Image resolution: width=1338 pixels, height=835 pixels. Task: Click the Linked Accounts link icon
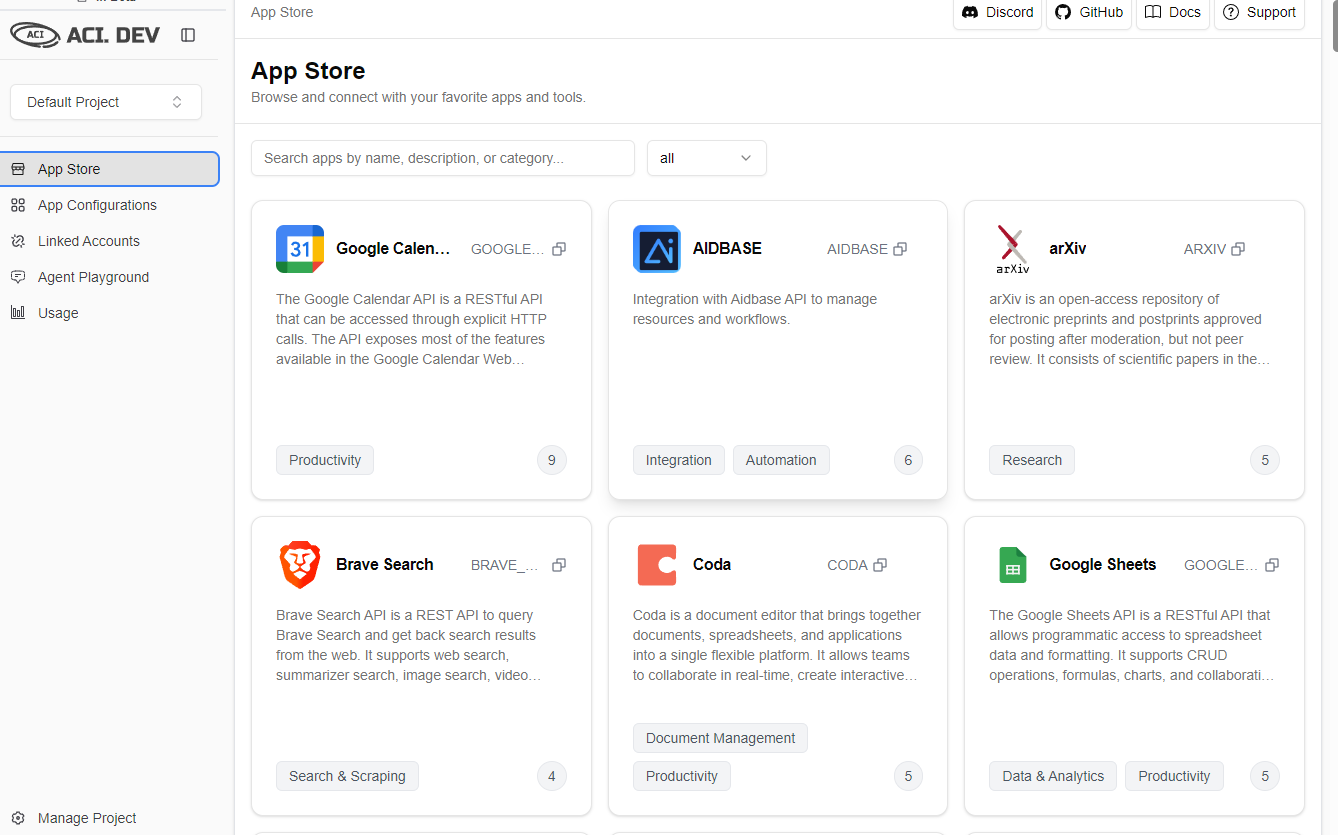[18, 241]
